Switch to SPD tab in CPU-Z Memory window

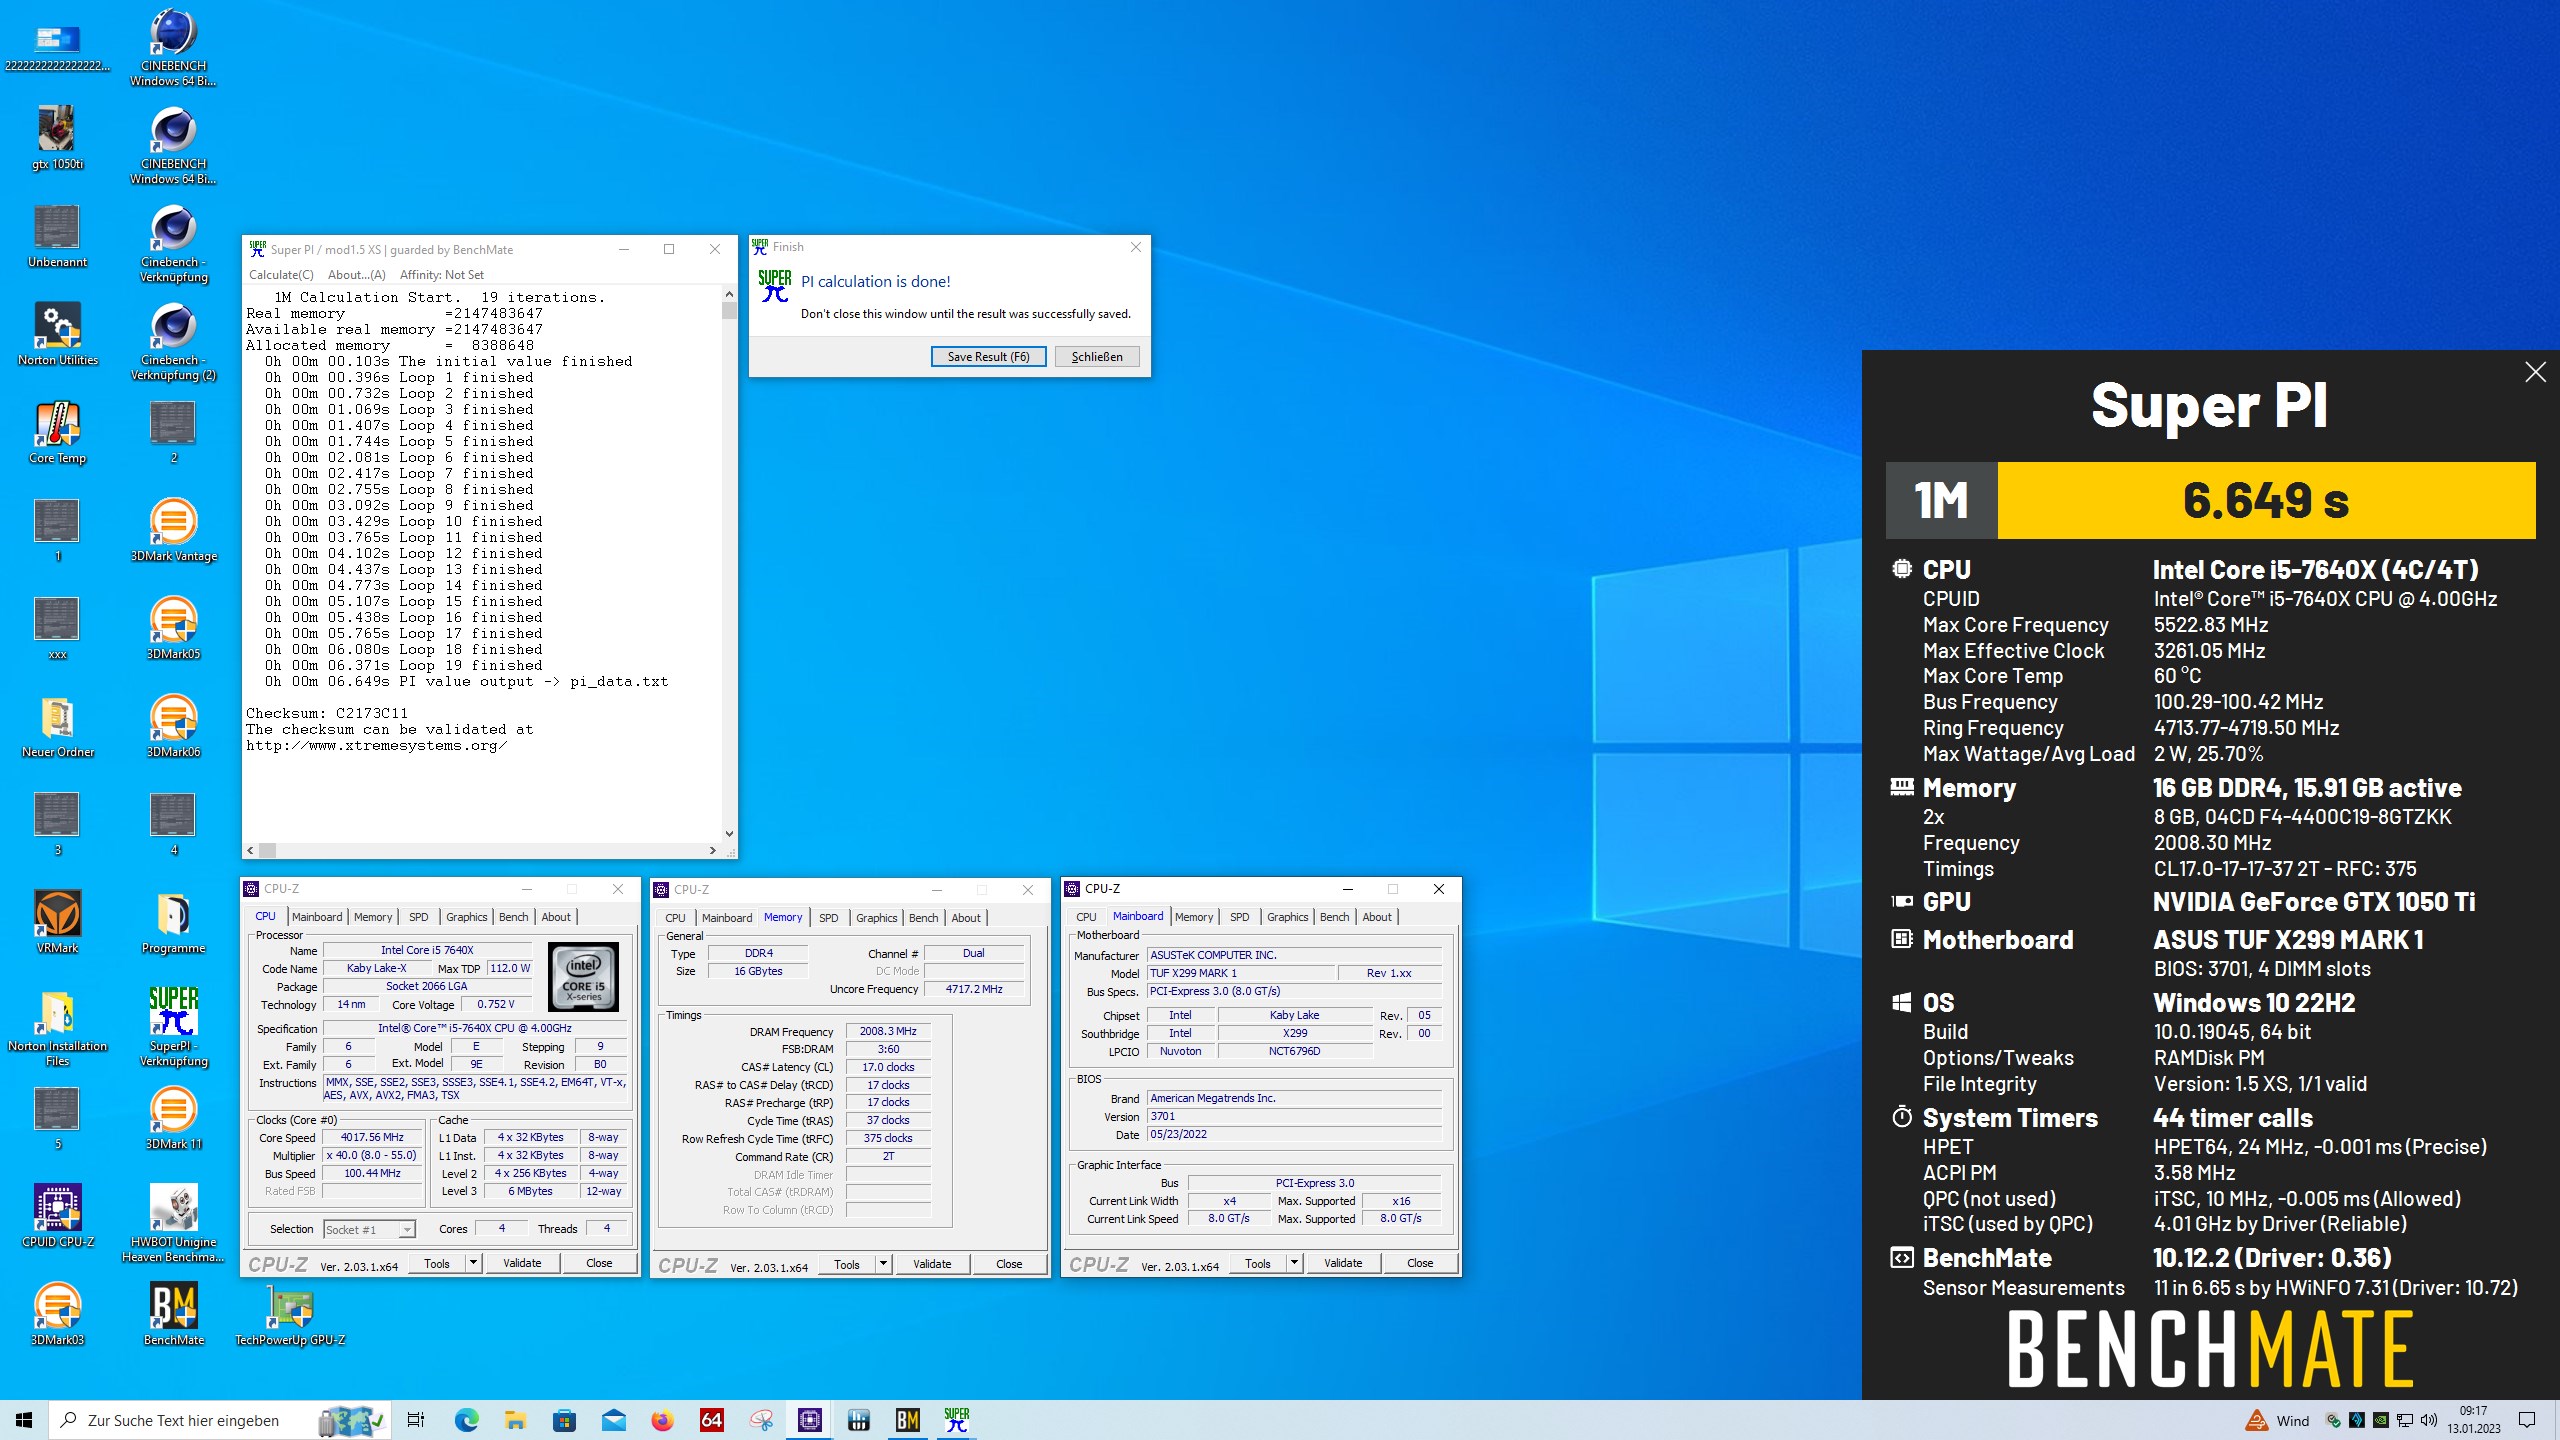(x=828, y=918)
